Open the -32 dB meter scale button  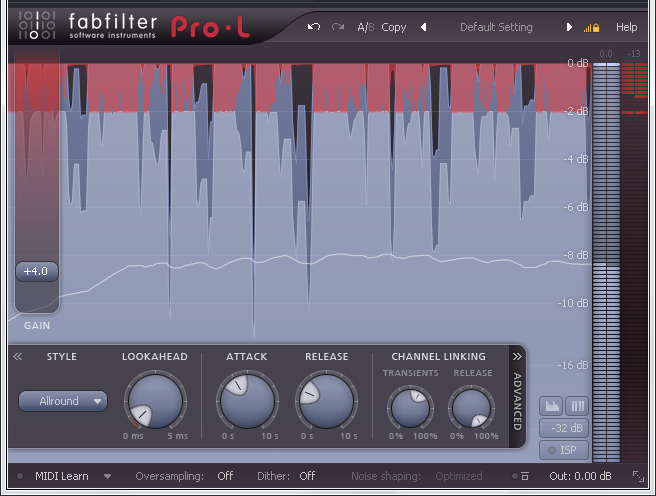(564, 428)
